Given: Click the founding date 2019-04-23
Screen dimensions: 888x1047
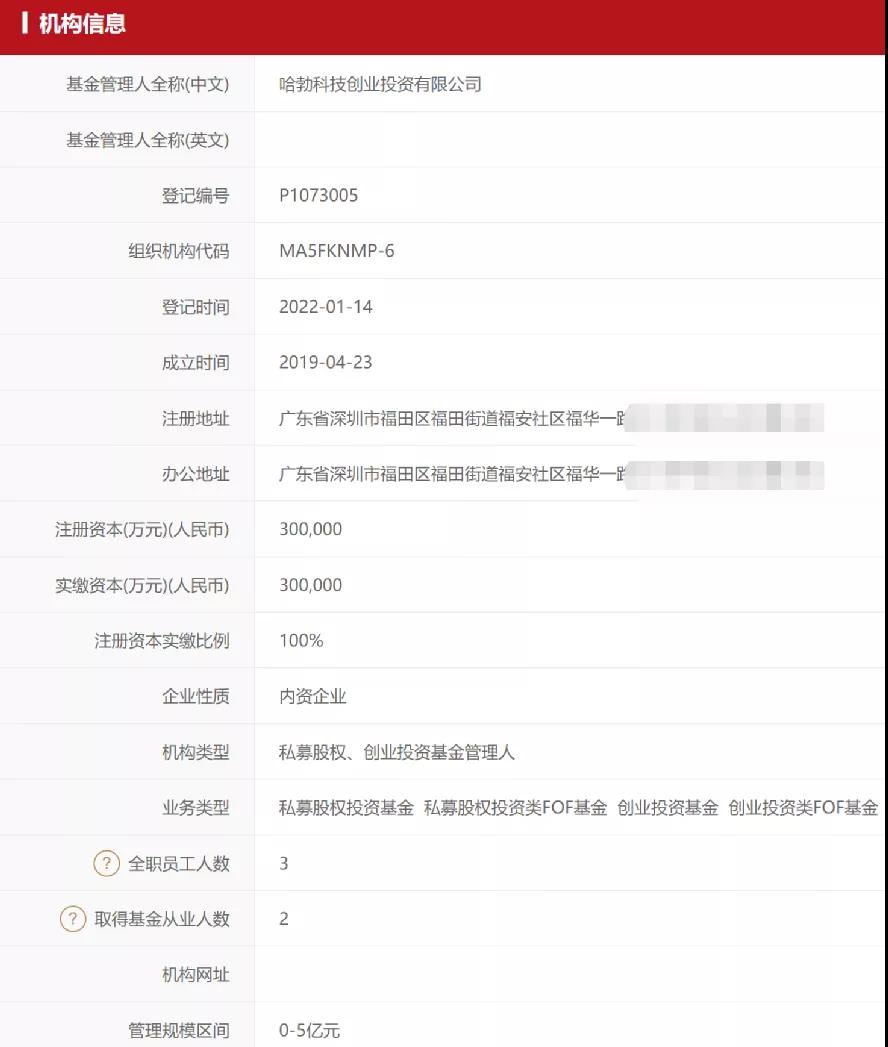Looking at the screenshot, I should [x=326, y=362].
